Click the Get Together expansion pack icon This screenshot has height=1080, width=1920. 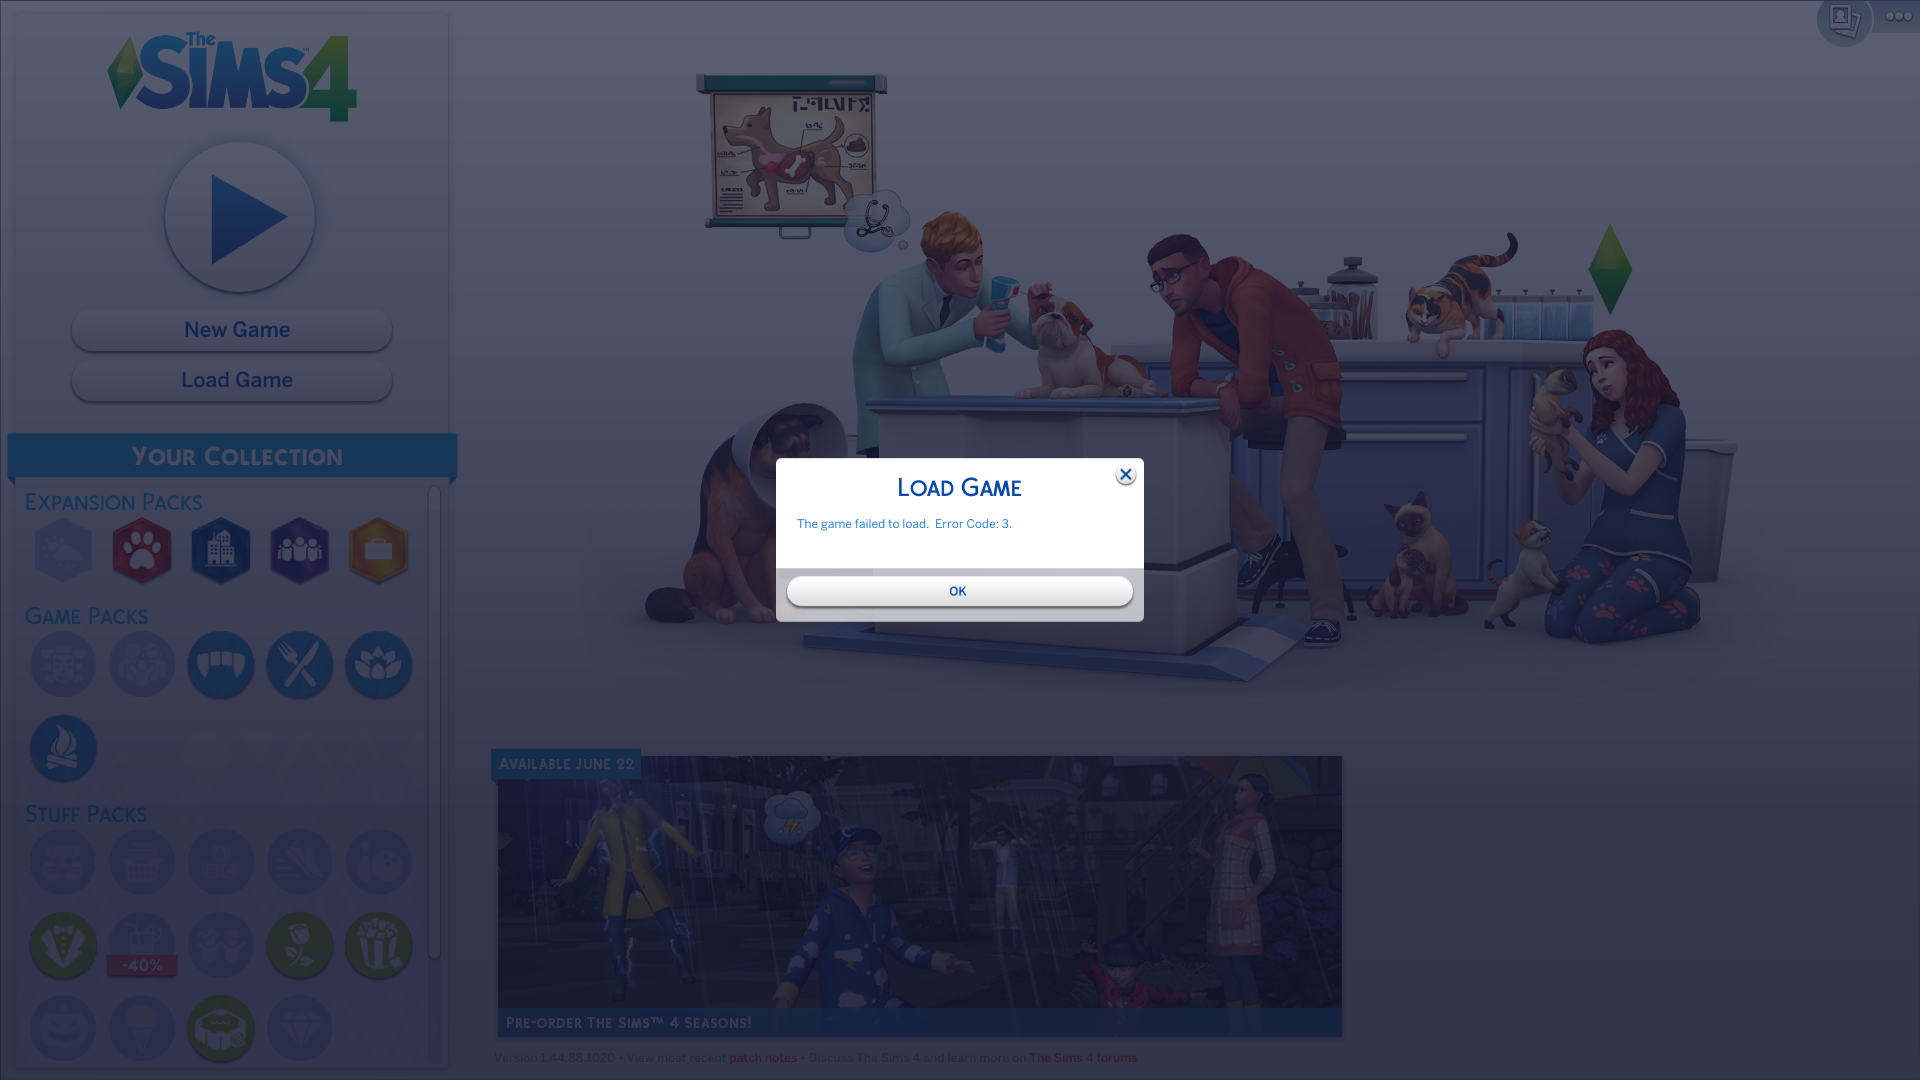[299, 550]
